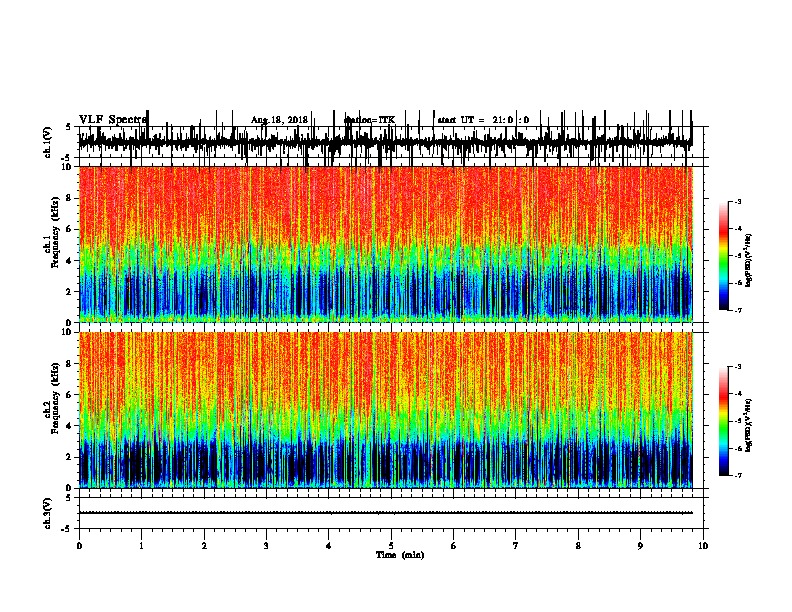Screen dimensions: 792x612
Task: Select the date text "Aug.18, 2018"
Action: pos(279,120)
